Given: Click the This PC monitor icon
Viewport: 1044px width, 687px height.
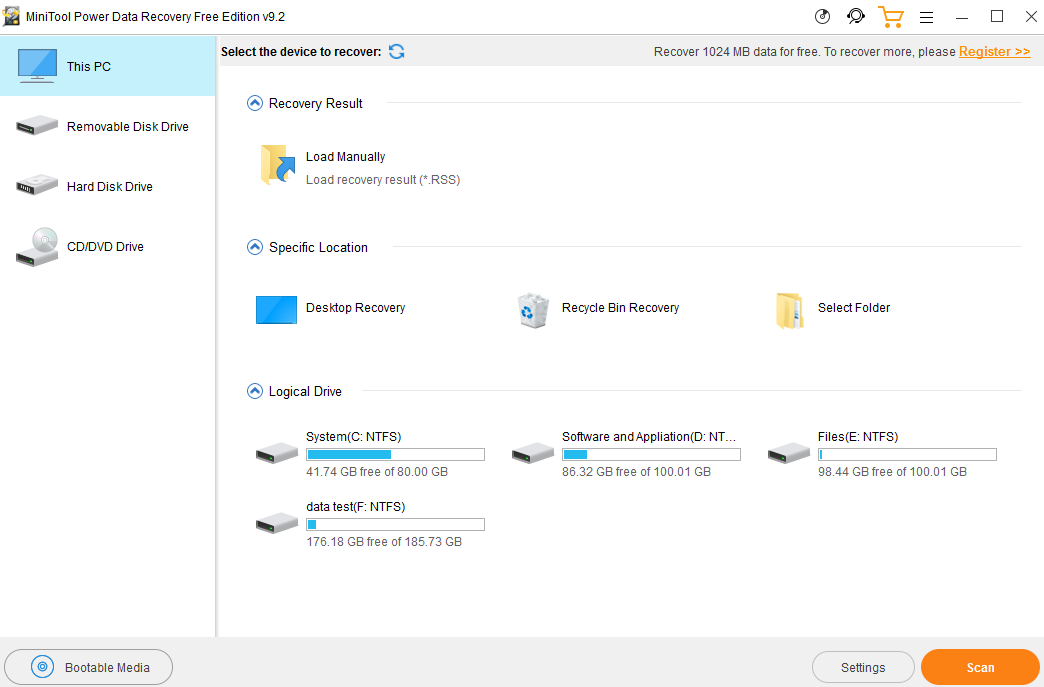Looking at the screenshot, I should 37,65.
